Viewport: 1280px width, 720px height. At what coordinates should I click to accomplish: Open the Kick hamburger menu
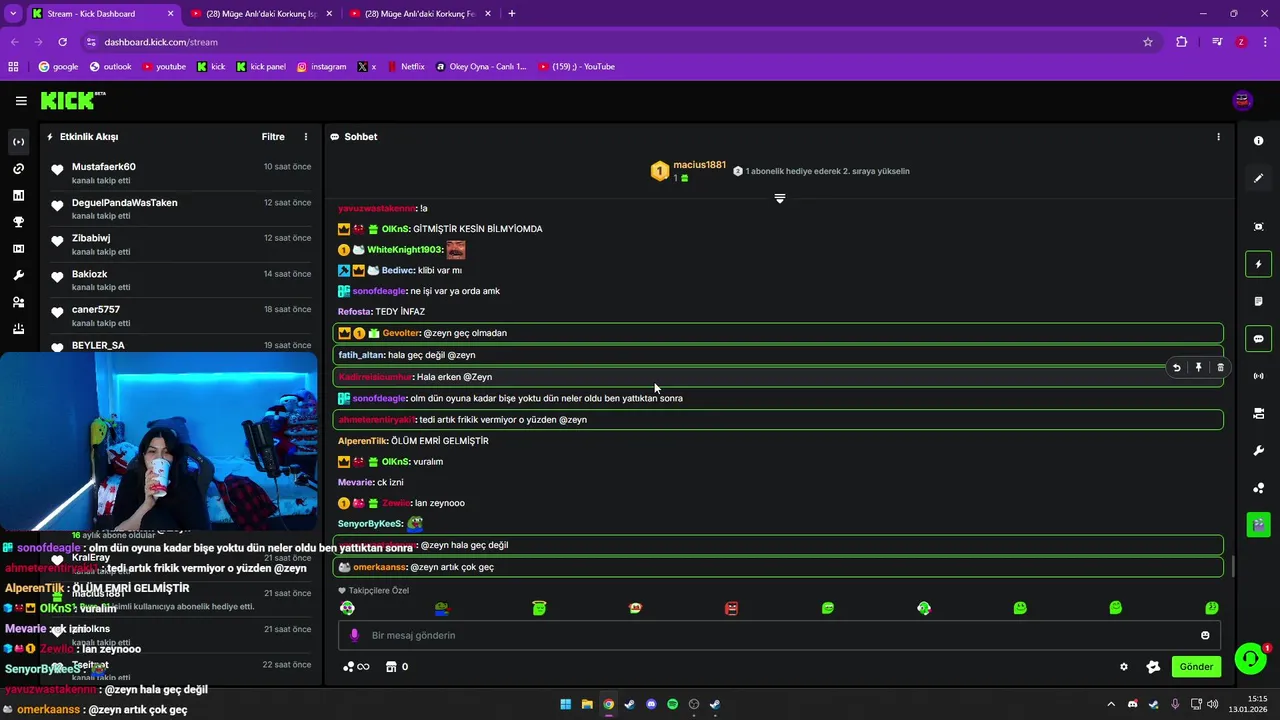coord(21,100)
